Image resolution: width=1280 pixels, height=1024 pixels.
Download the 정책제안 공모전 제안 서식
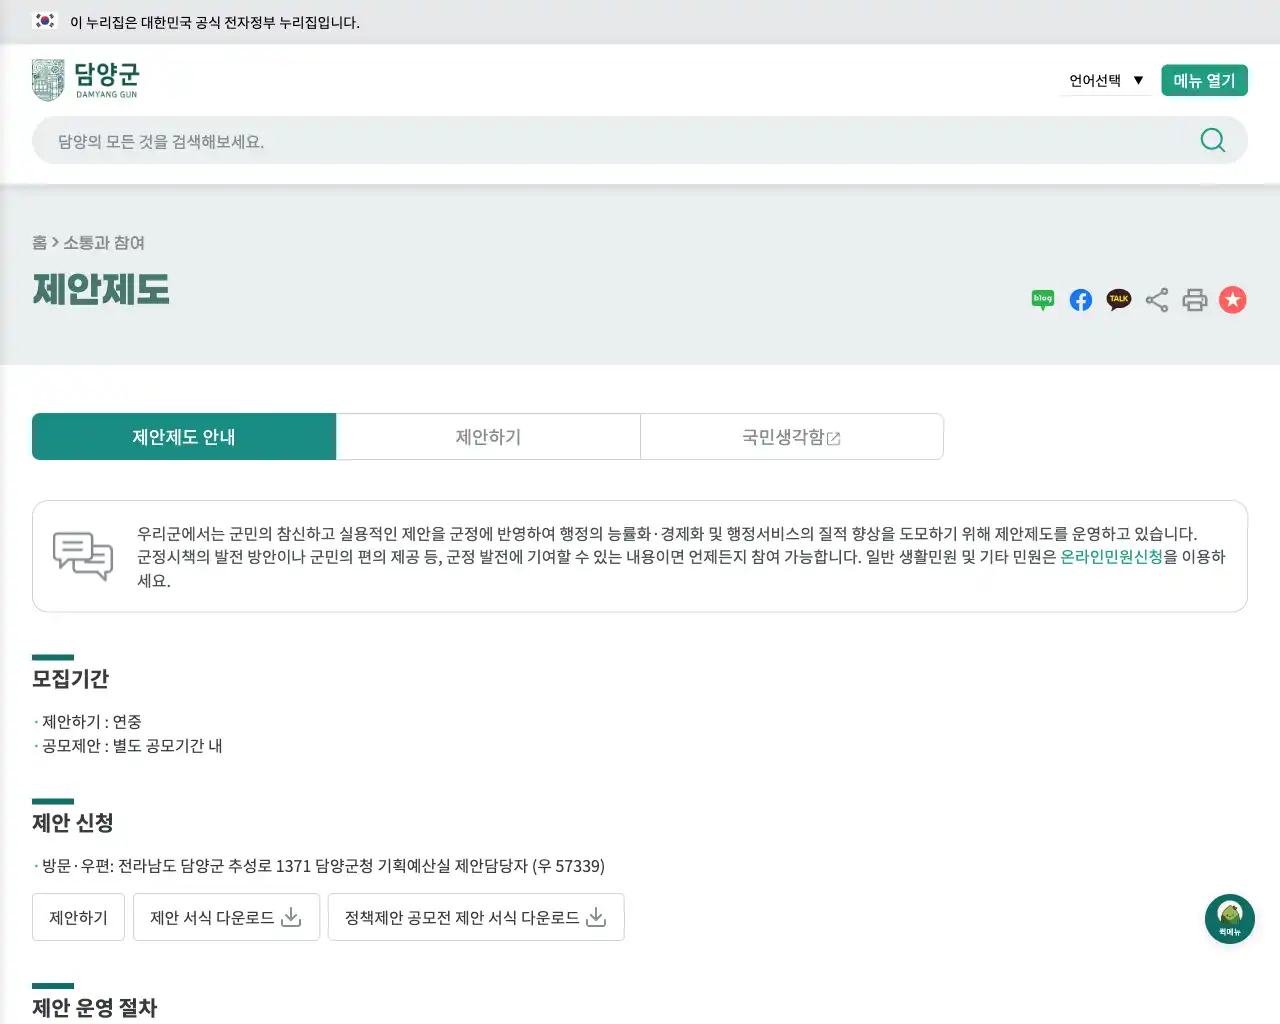476,917
